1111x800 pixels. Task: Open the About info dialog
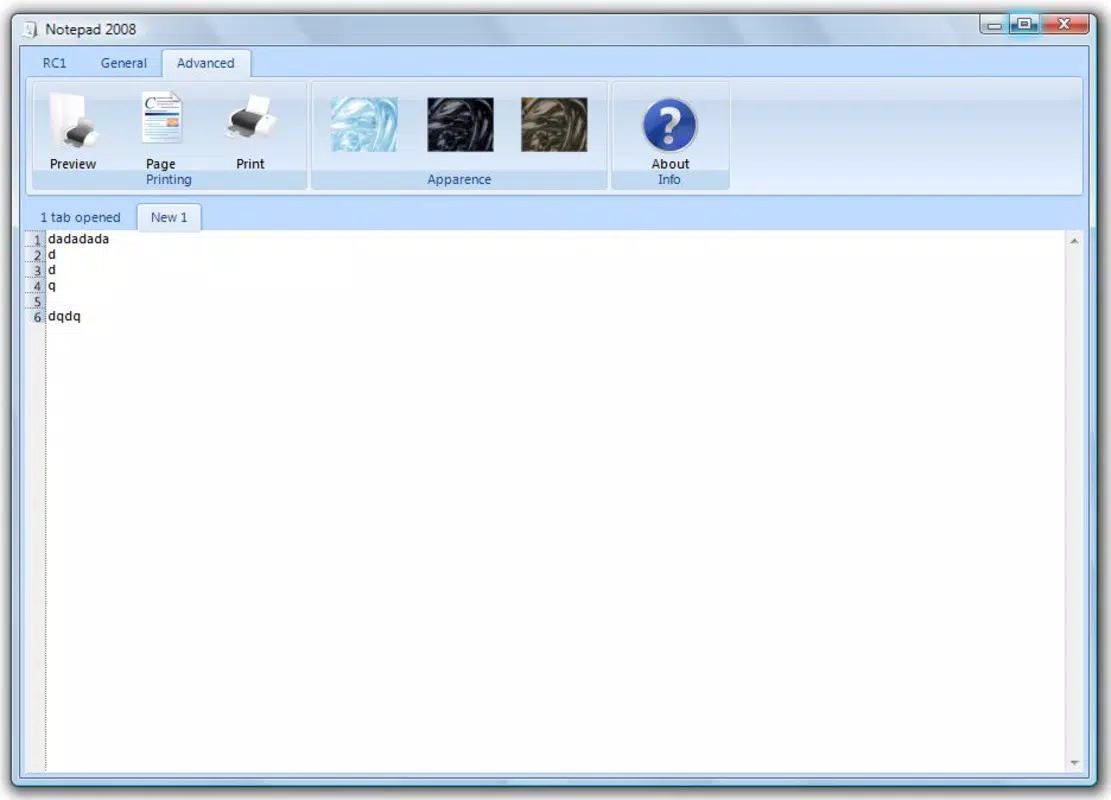(x=670, y=134)
